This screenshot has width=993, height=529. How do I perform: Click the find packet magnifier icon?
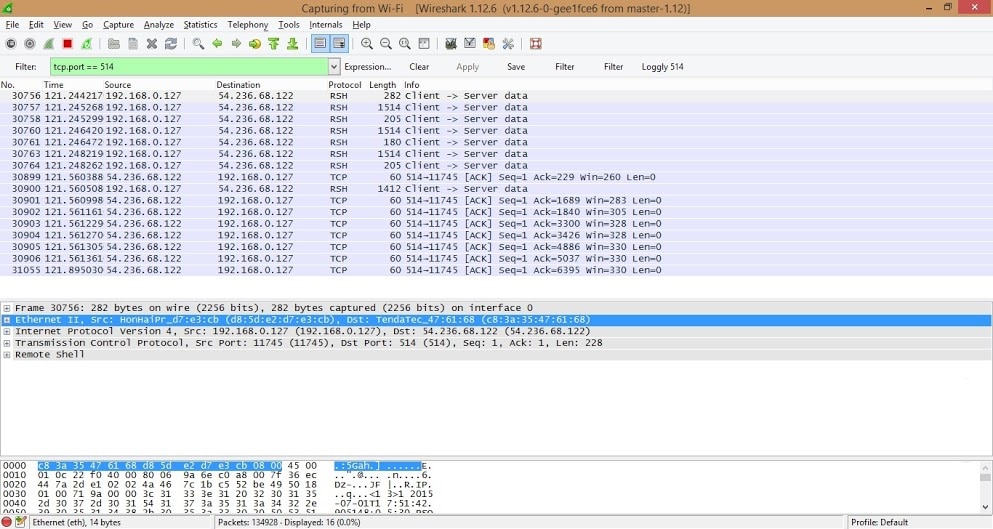(x=198, y=44)
